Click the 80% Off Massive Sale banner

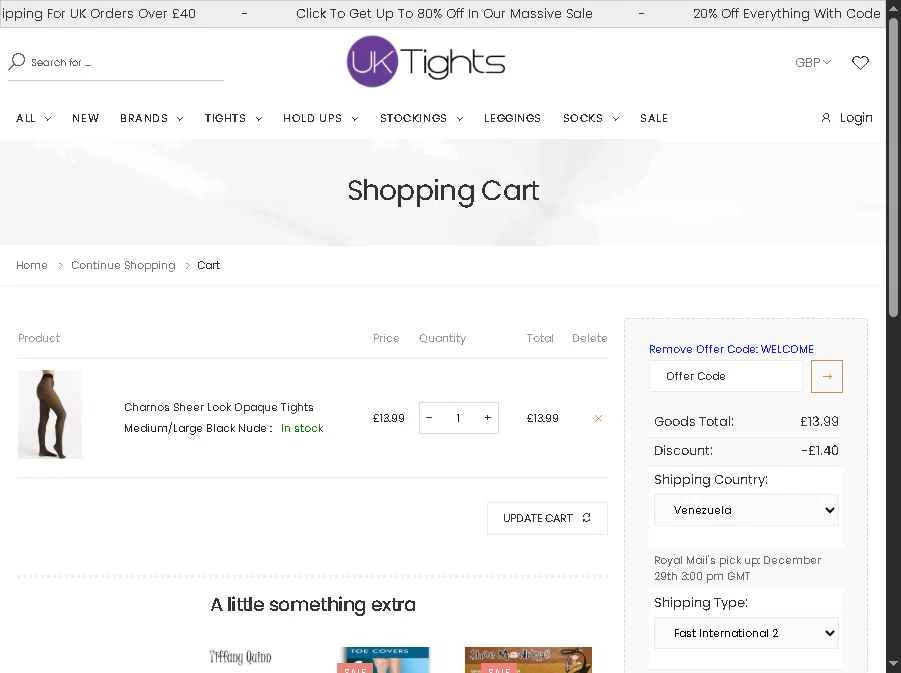pyautogui.click(x=444, y=13)
